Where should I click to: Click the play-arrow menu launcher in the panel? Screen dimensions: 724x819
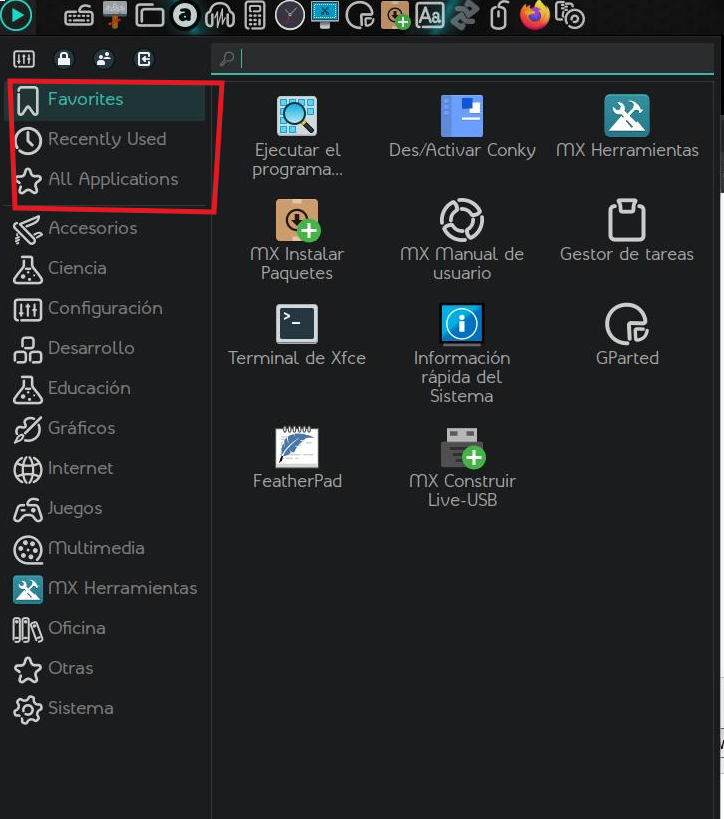(x=16, y=15)
